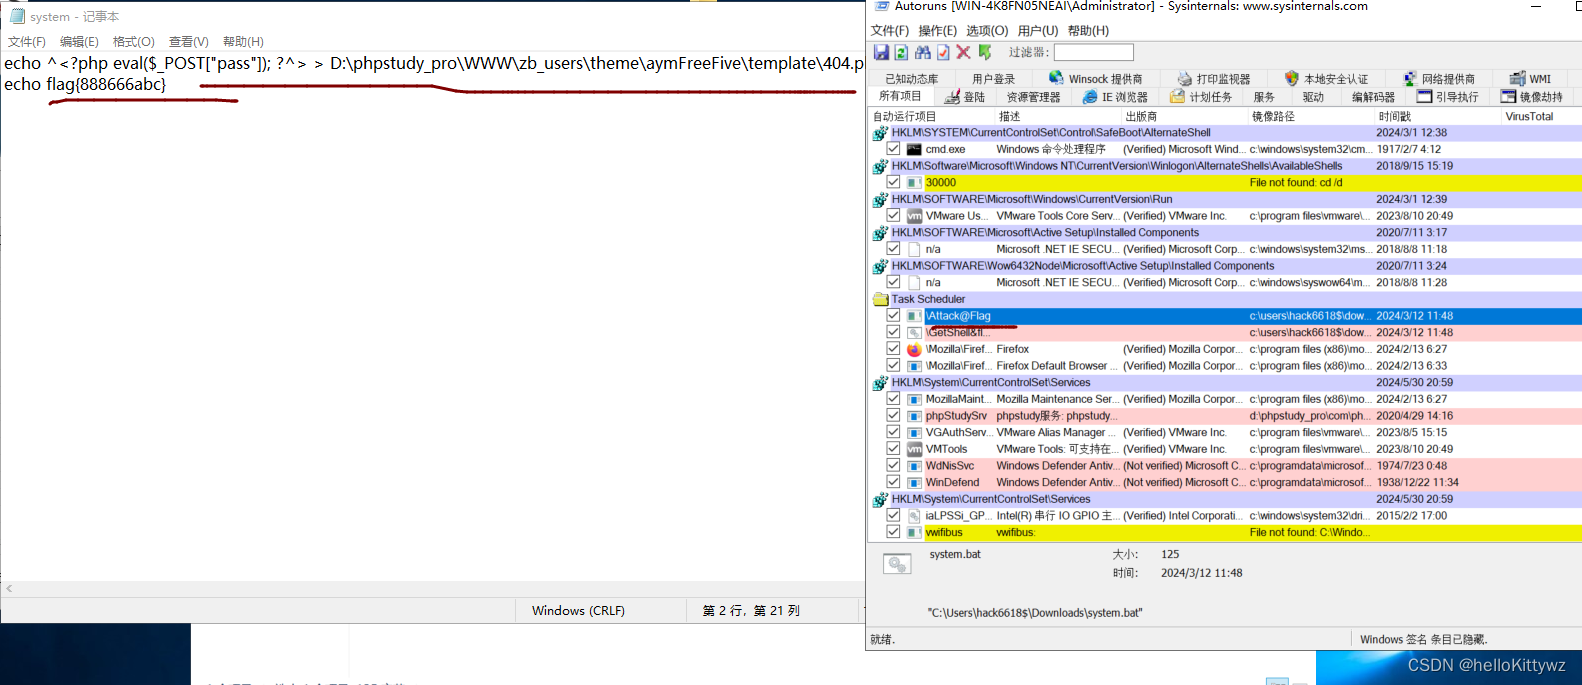Click the Firefox icon in Task Scheduler row

pos(914,349)
